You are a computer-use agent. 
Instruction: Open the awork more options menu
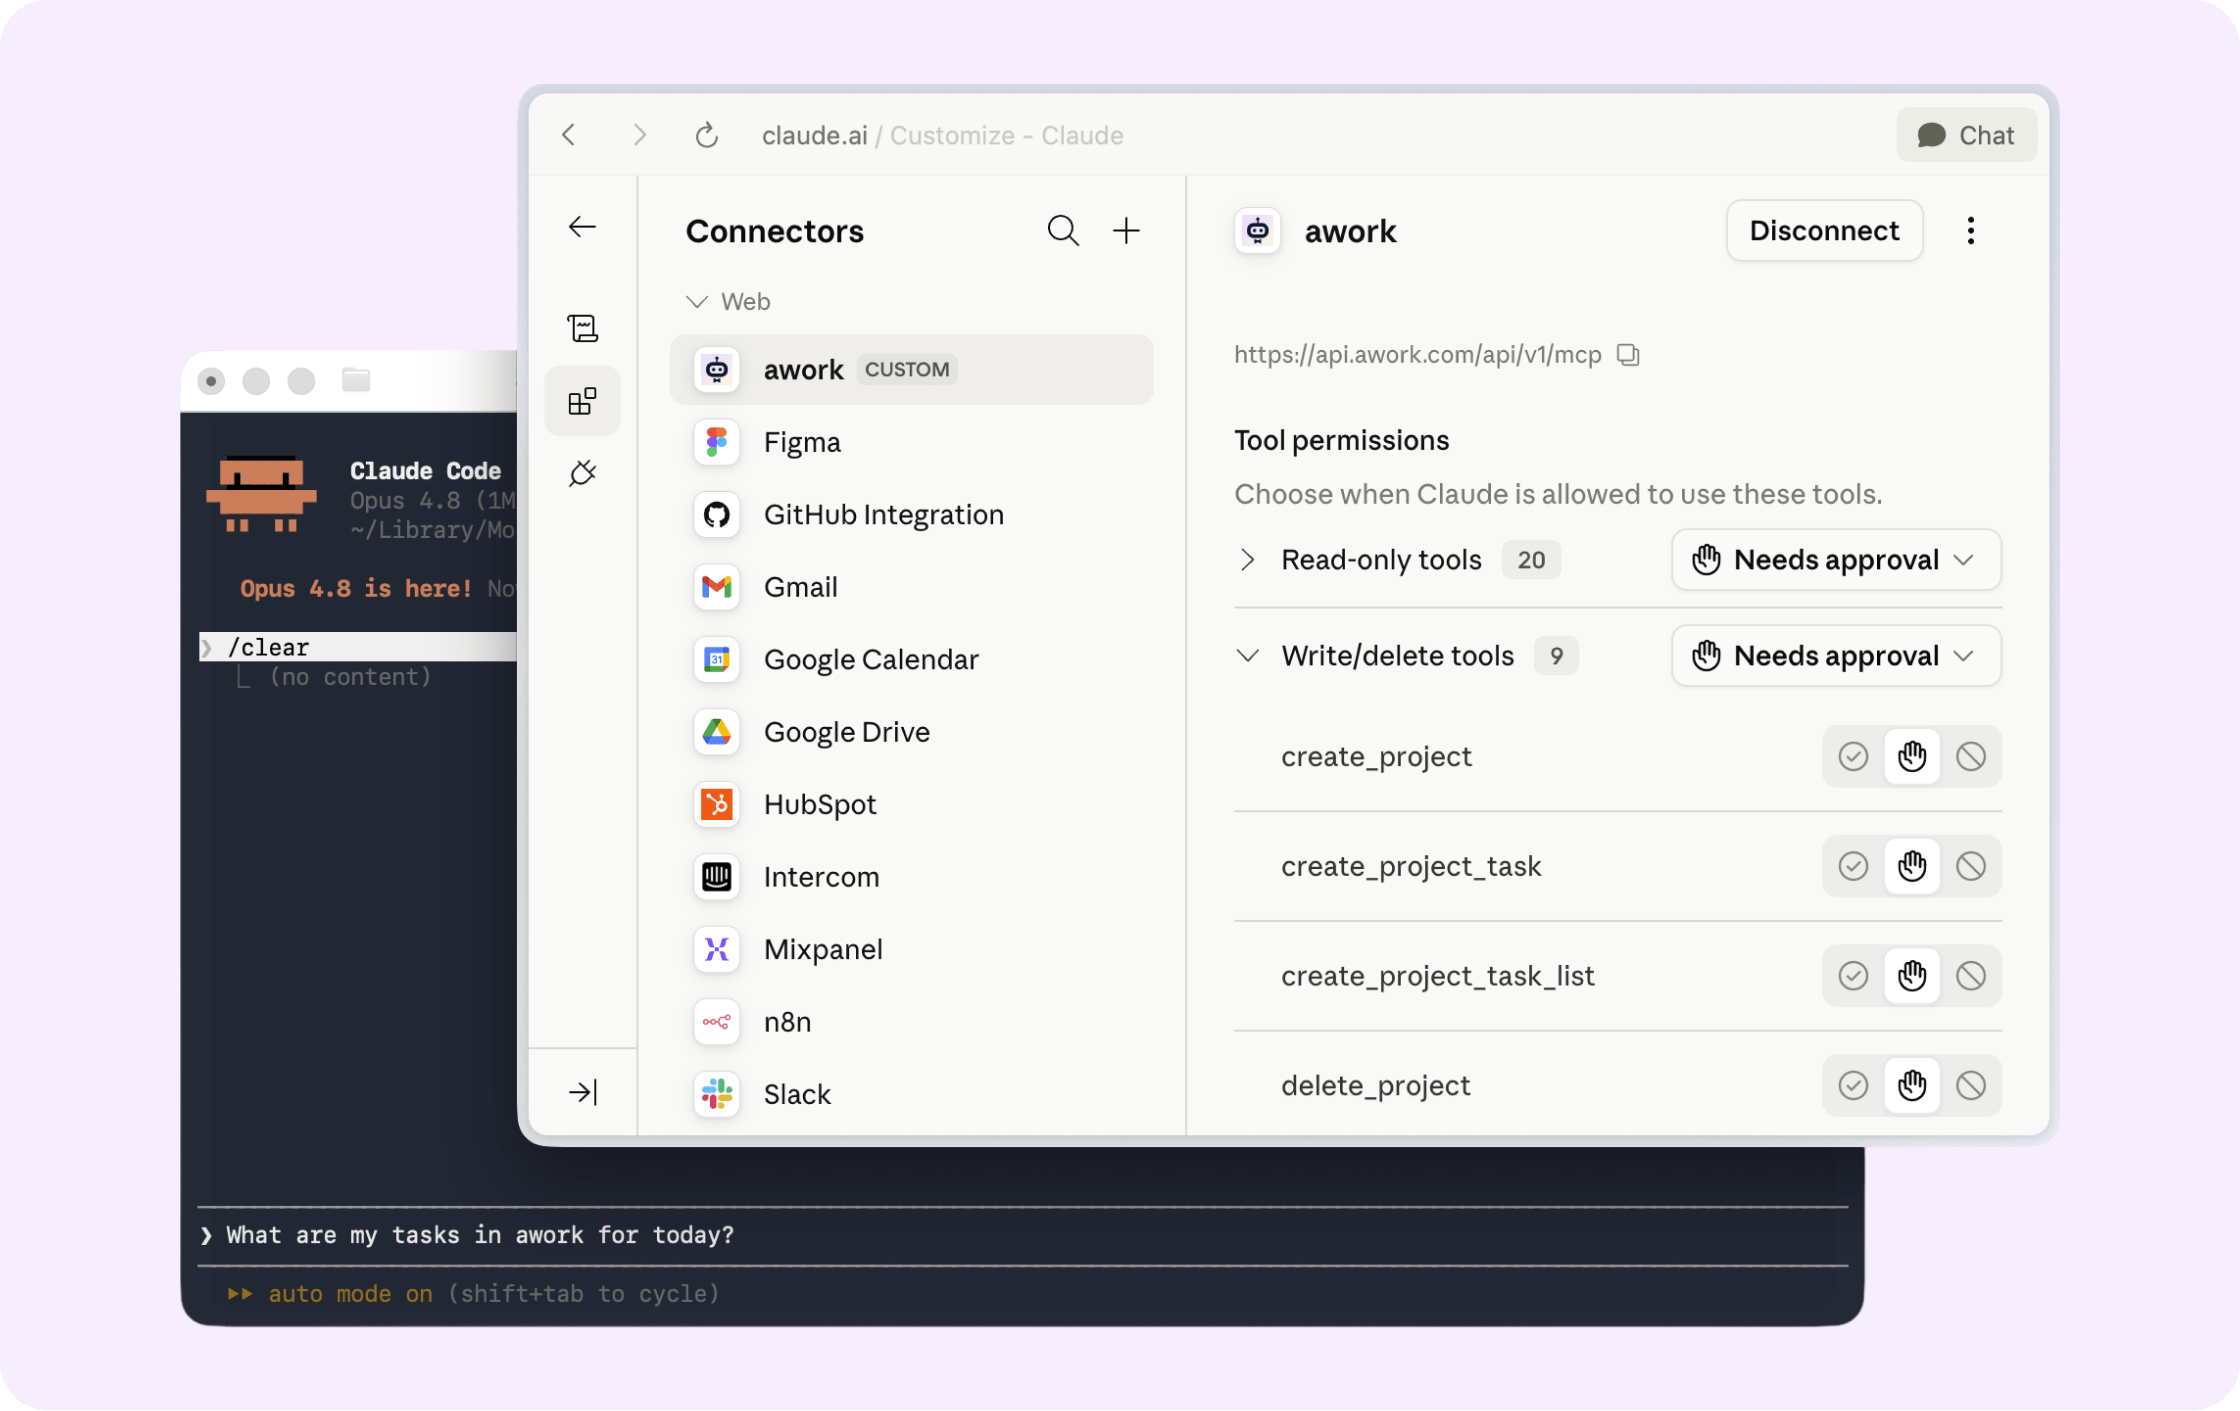(1970, 231)
